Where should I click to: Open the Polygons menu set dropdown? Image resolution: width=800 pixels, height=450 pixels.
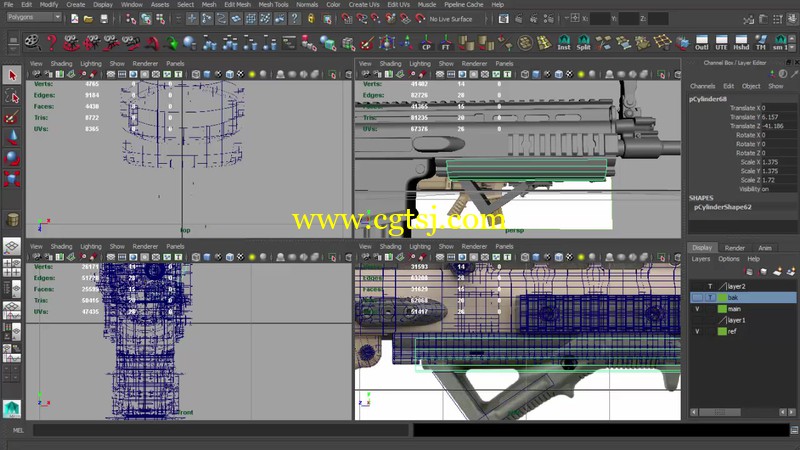click(x=34, y=17)
